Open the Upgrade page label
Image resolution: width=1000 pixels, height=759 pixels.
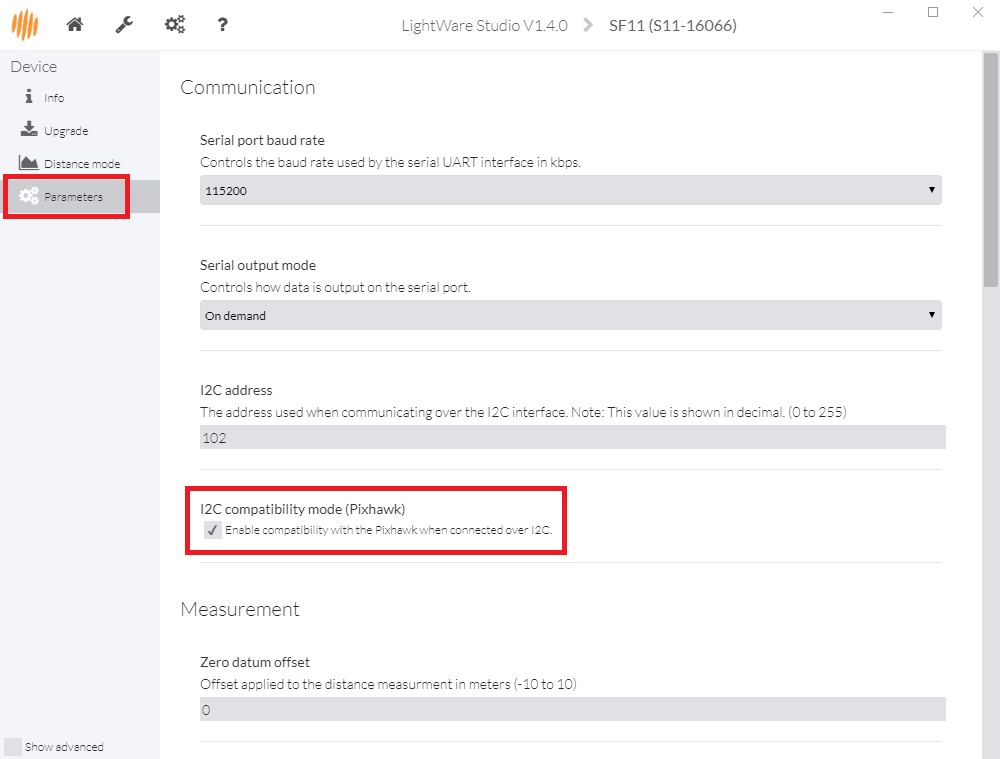click(66, 131)
